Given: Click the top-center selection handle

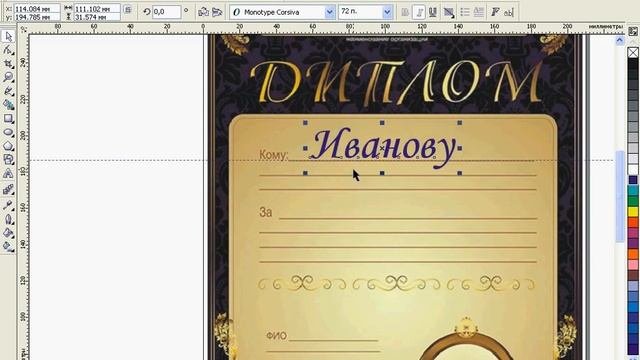Looking at the screenshot, I should (x=382, y=122).
